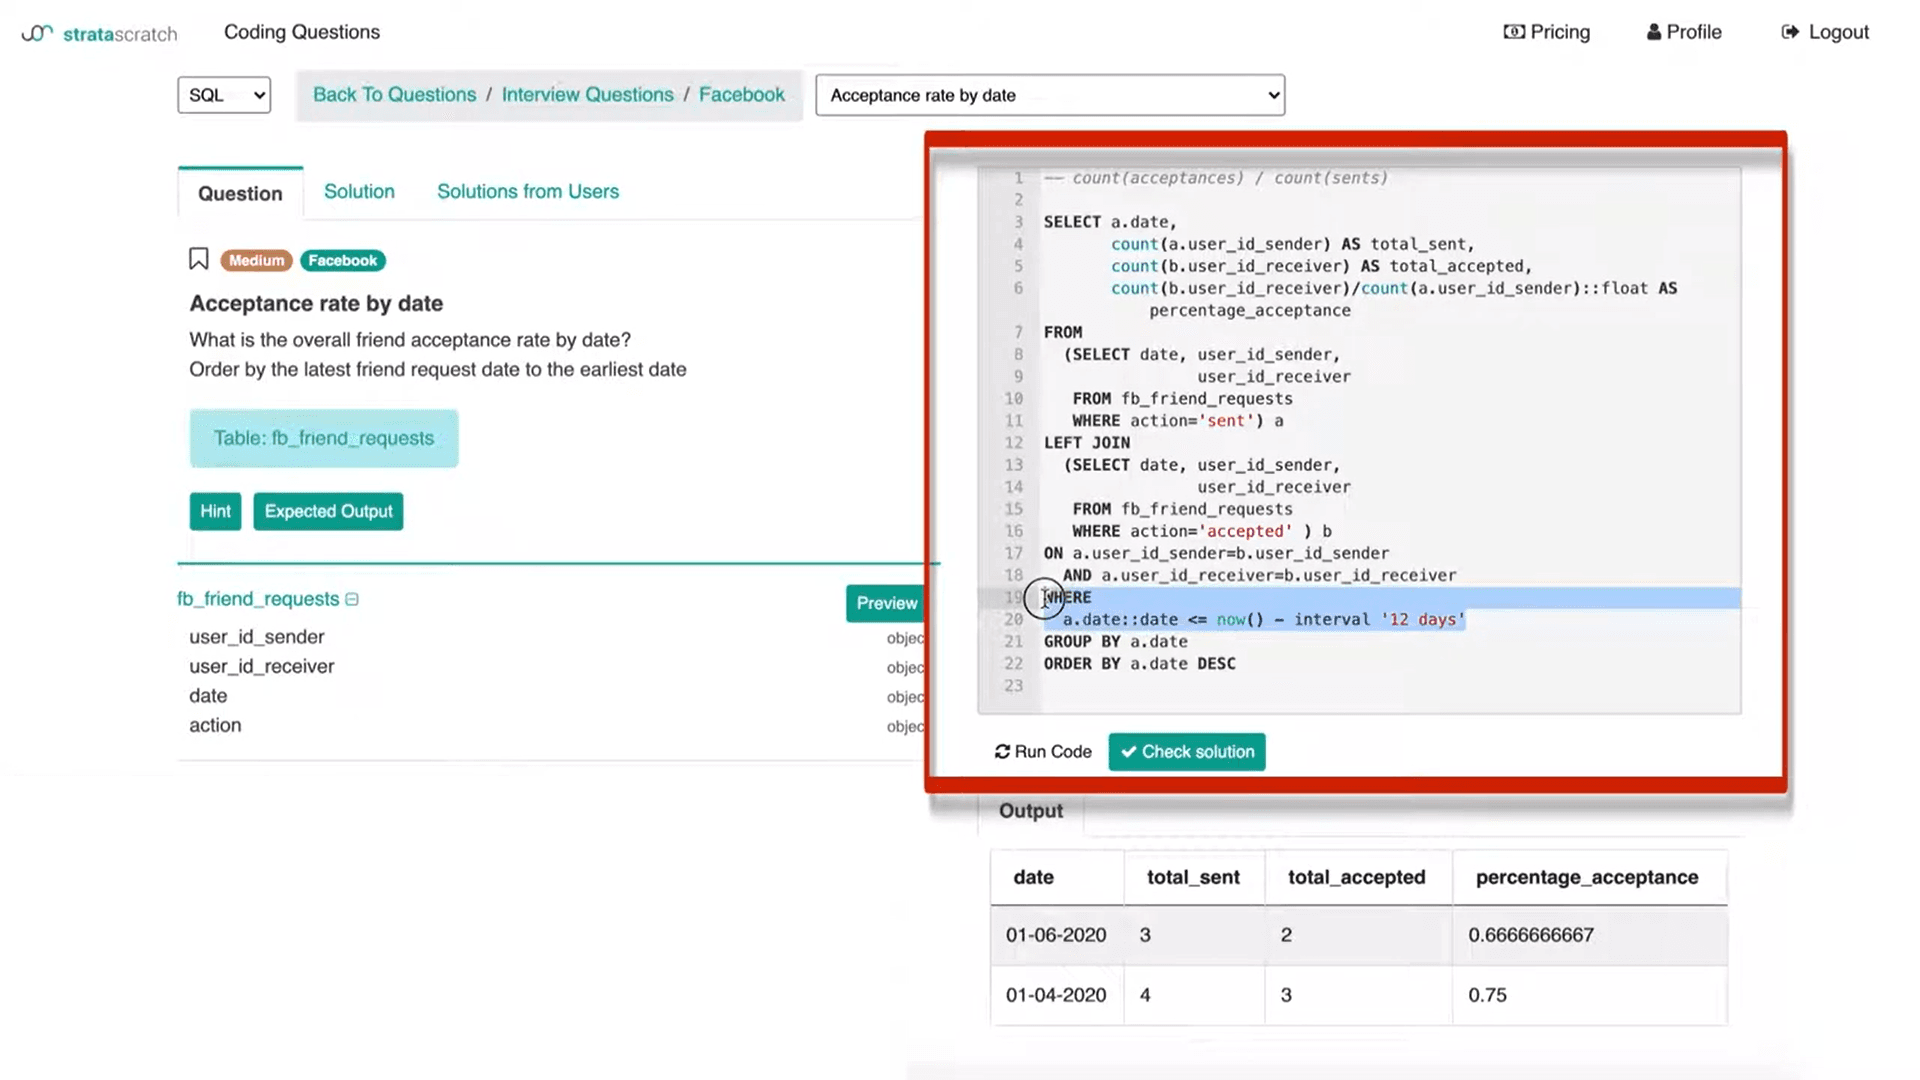
Task: Click the Profile user icon
Action: coord(1654,32)
